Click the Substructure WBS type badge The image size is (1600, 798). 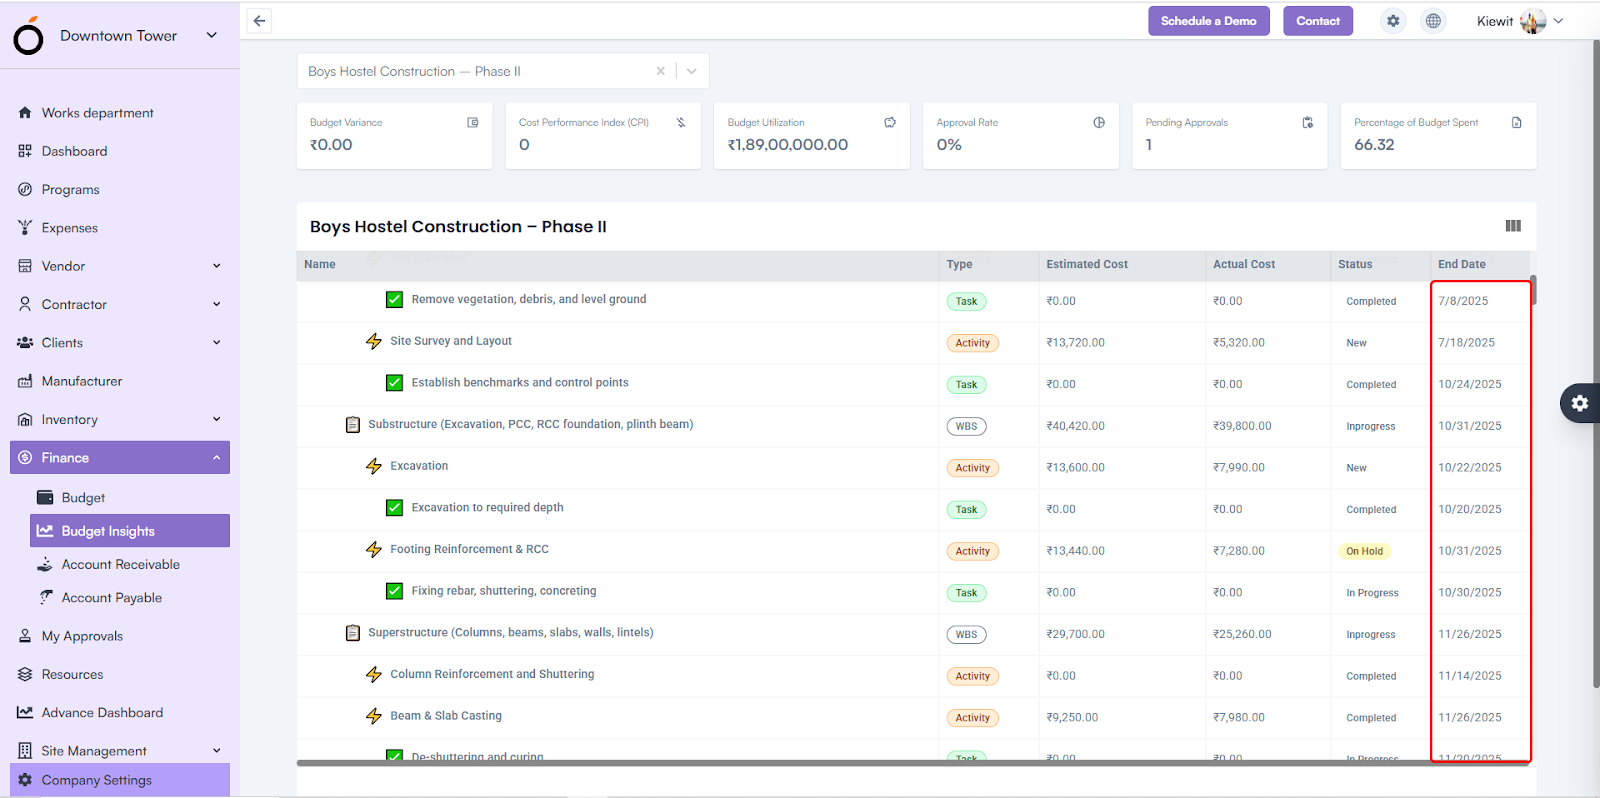(966, 426)
